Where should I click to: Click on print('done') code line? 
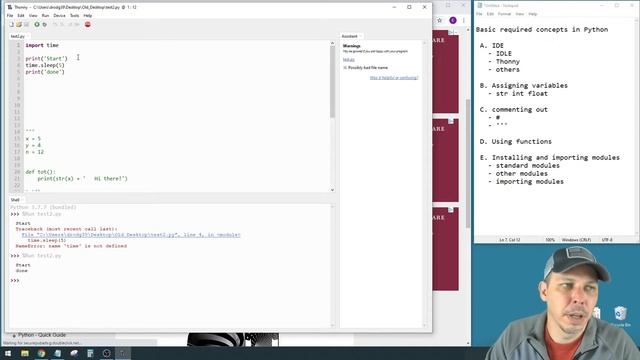(x=45, y=72)
